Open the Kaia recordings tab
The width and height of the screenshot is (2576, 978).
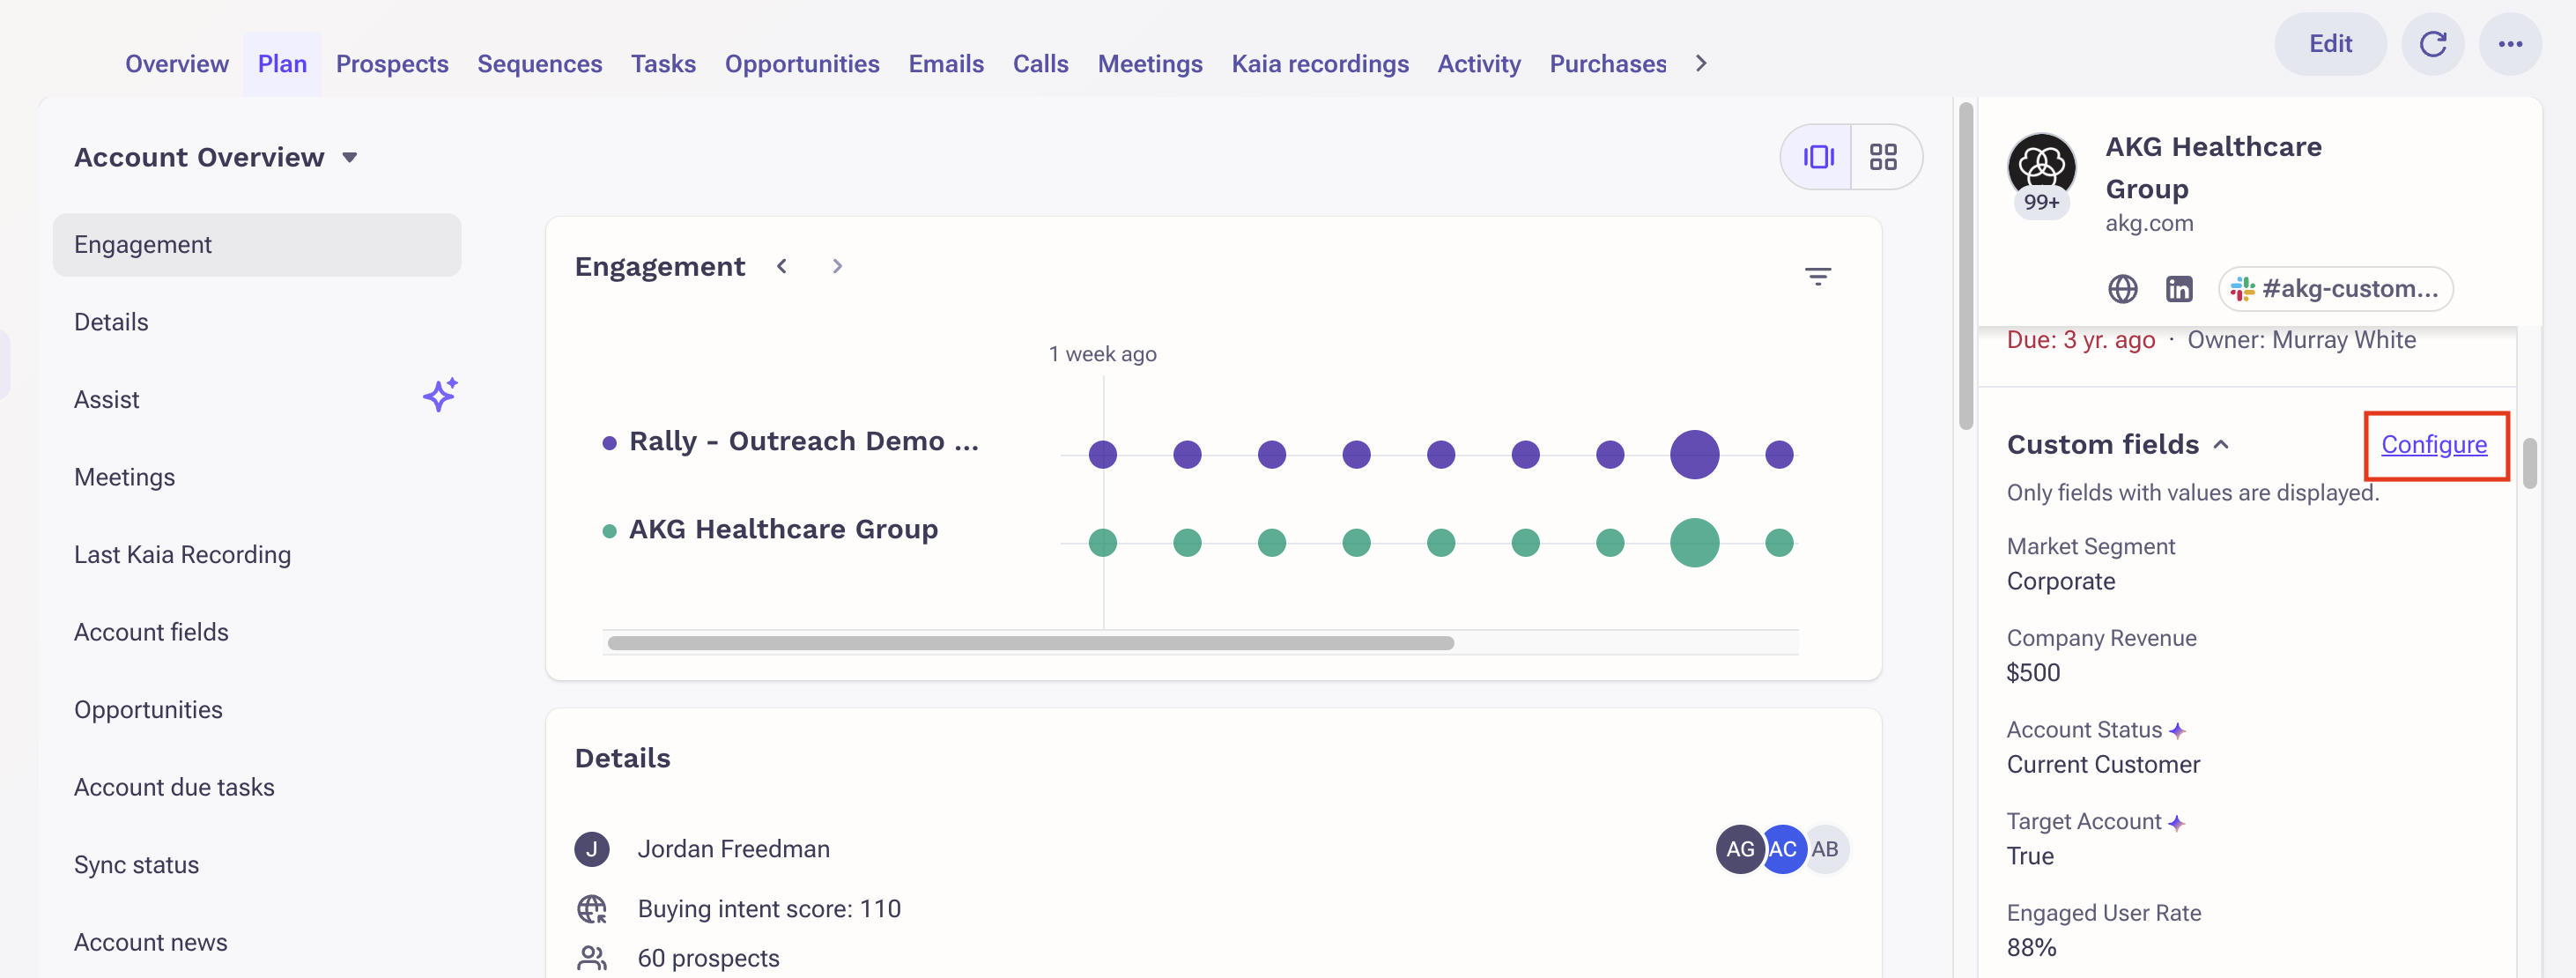1320,64
